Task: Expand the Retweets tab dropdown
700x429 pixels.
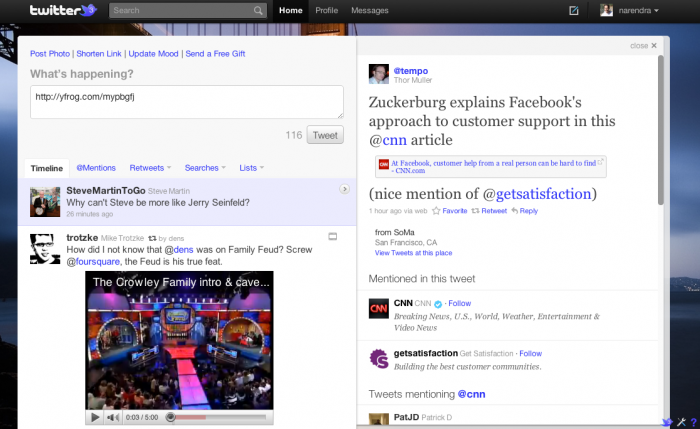Action: pos(151,168)
